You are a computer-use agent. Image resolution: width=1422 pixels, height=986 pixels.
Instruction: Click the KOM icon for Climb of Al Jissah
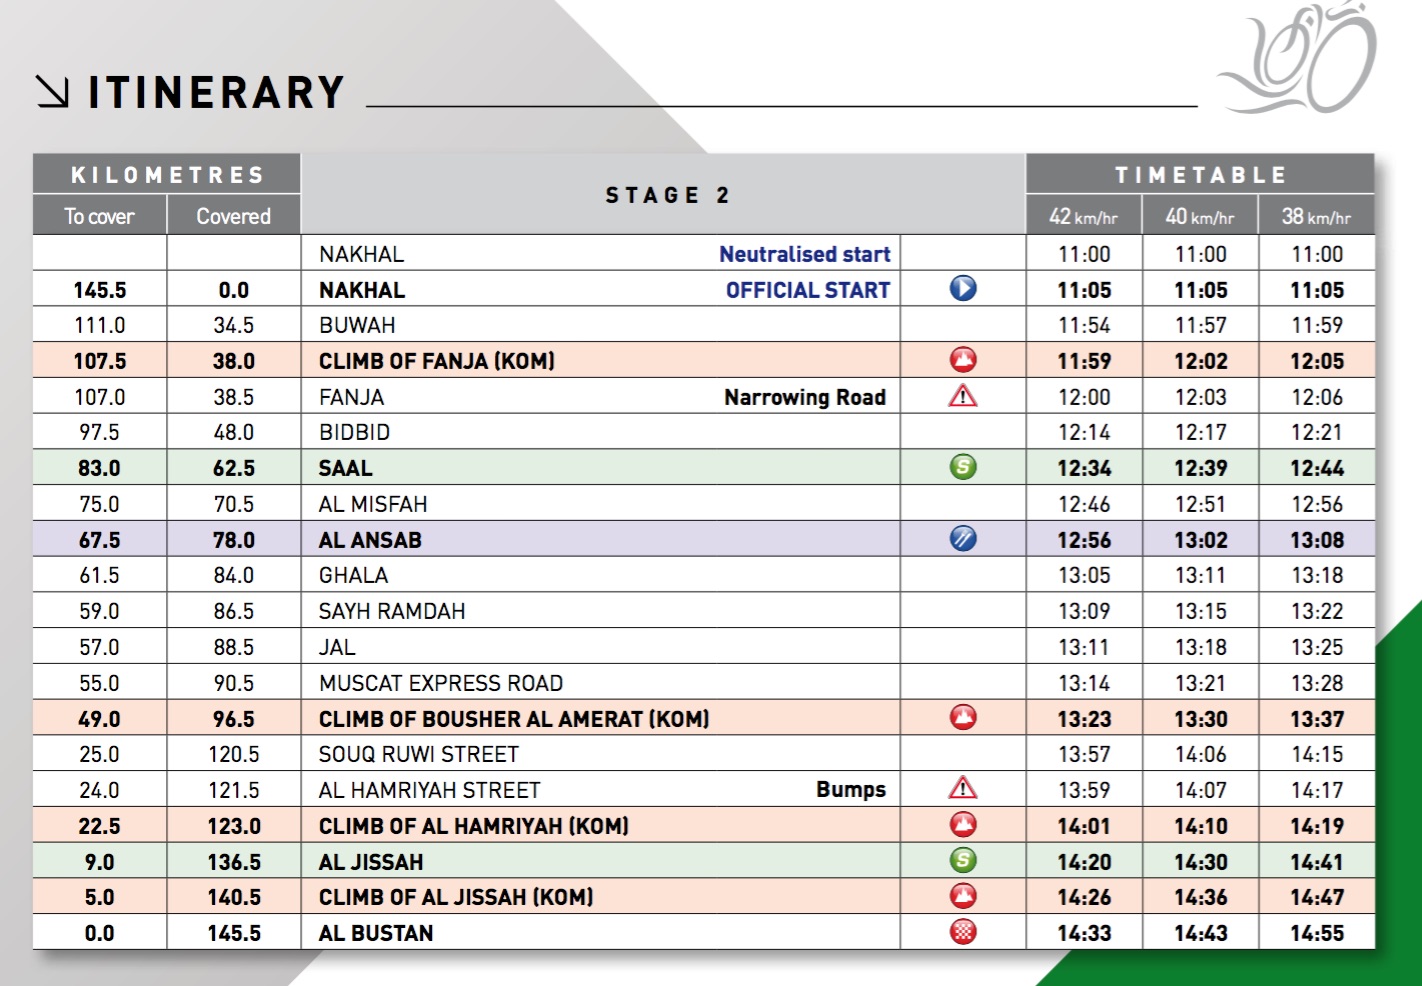[x=962, y=896]
